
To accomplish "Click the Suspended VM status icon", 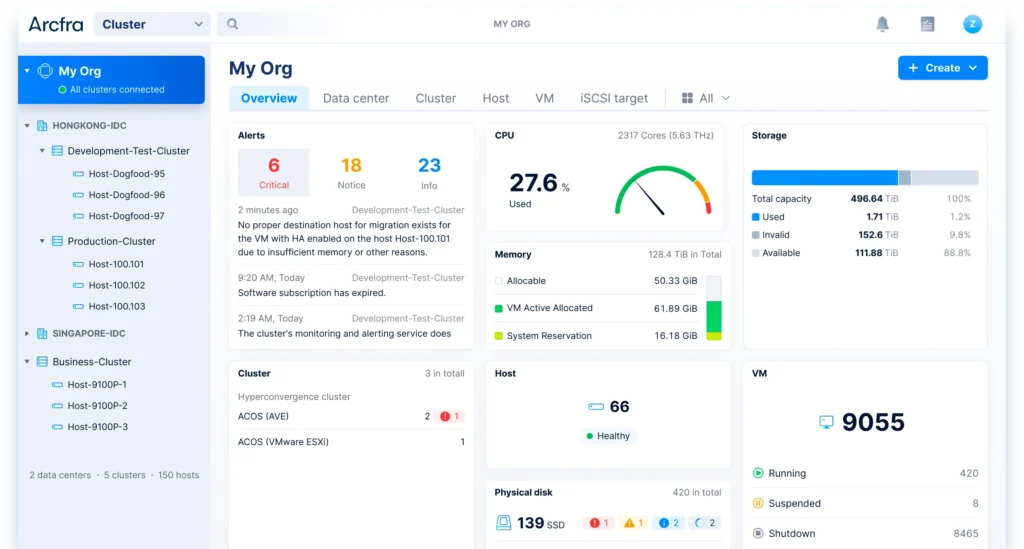I will tap(758, 503).
